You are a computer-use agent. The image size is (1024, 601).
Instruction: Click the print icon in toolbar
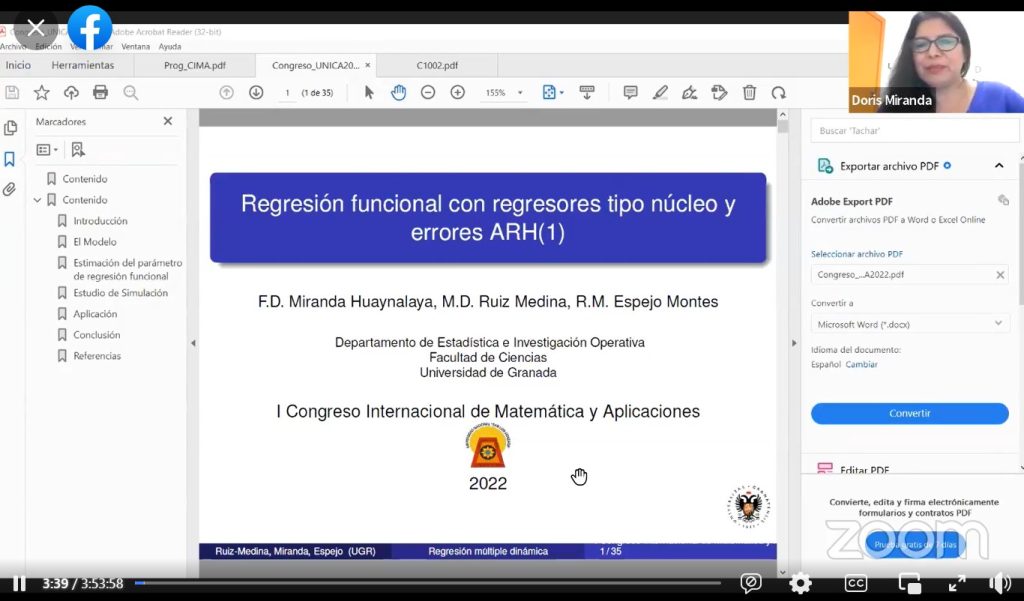coord(100,93)
